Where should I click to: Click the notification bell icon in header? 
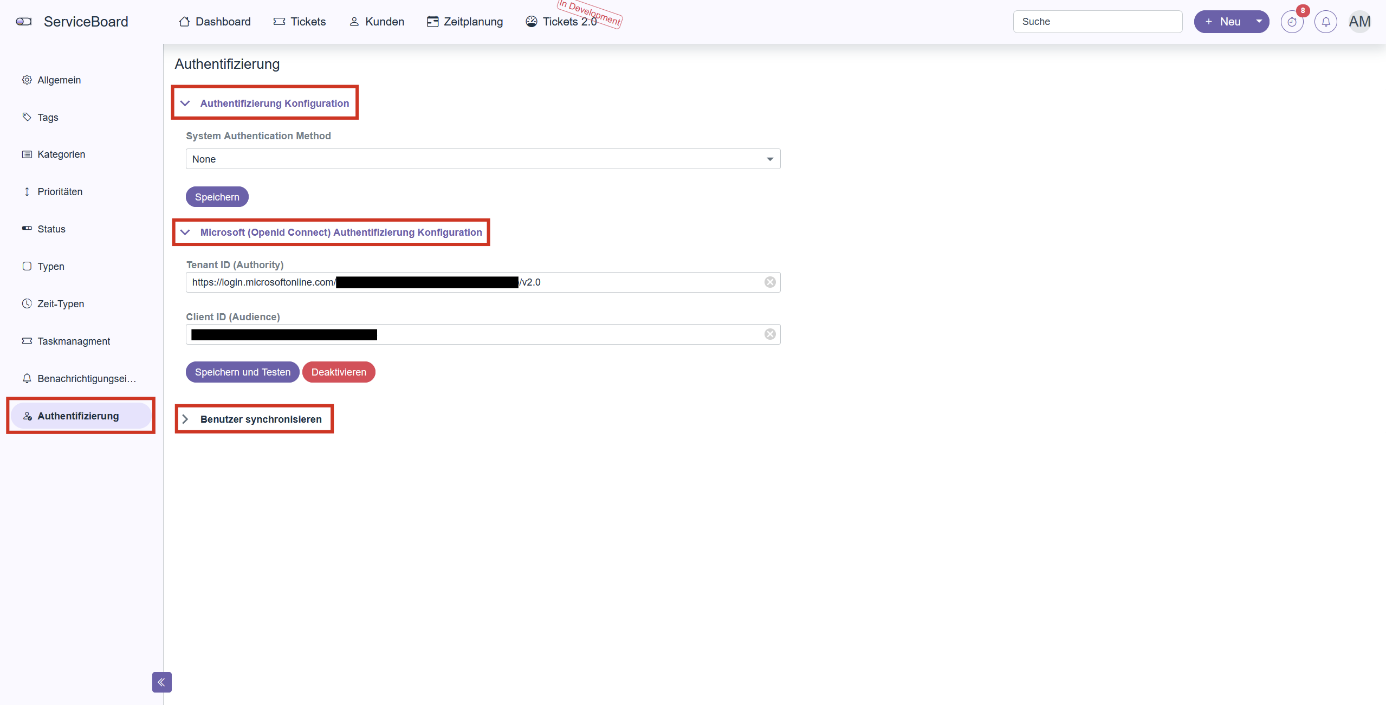1326,22
